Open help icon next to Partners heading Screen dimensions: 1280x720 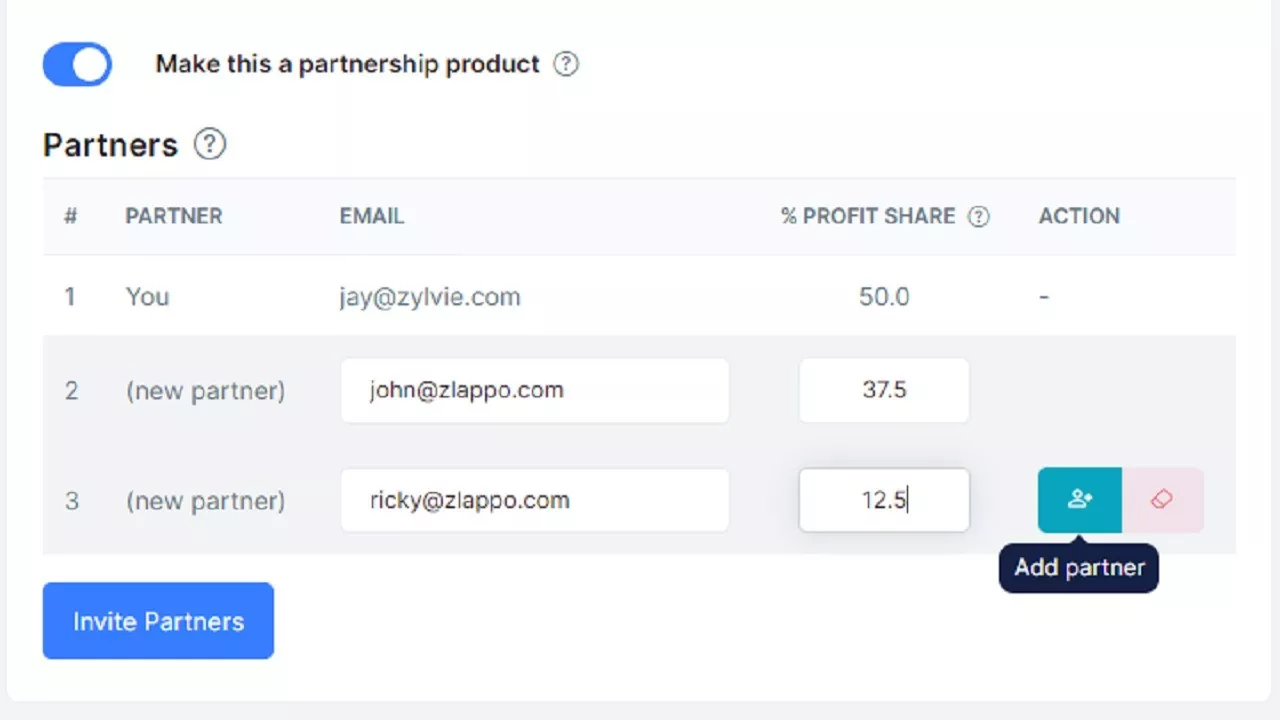coord(210,145)
